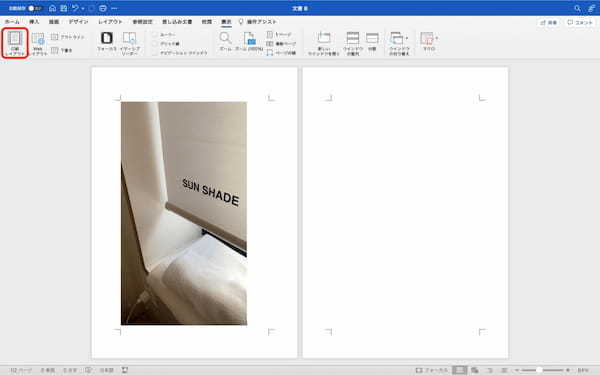Open the Home ribbon tab

[x=12, y=22]
